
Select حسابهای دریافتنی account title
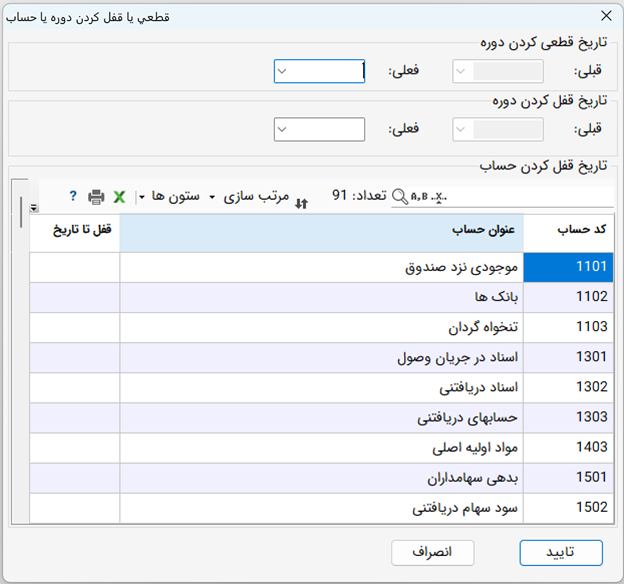point(468,418)
